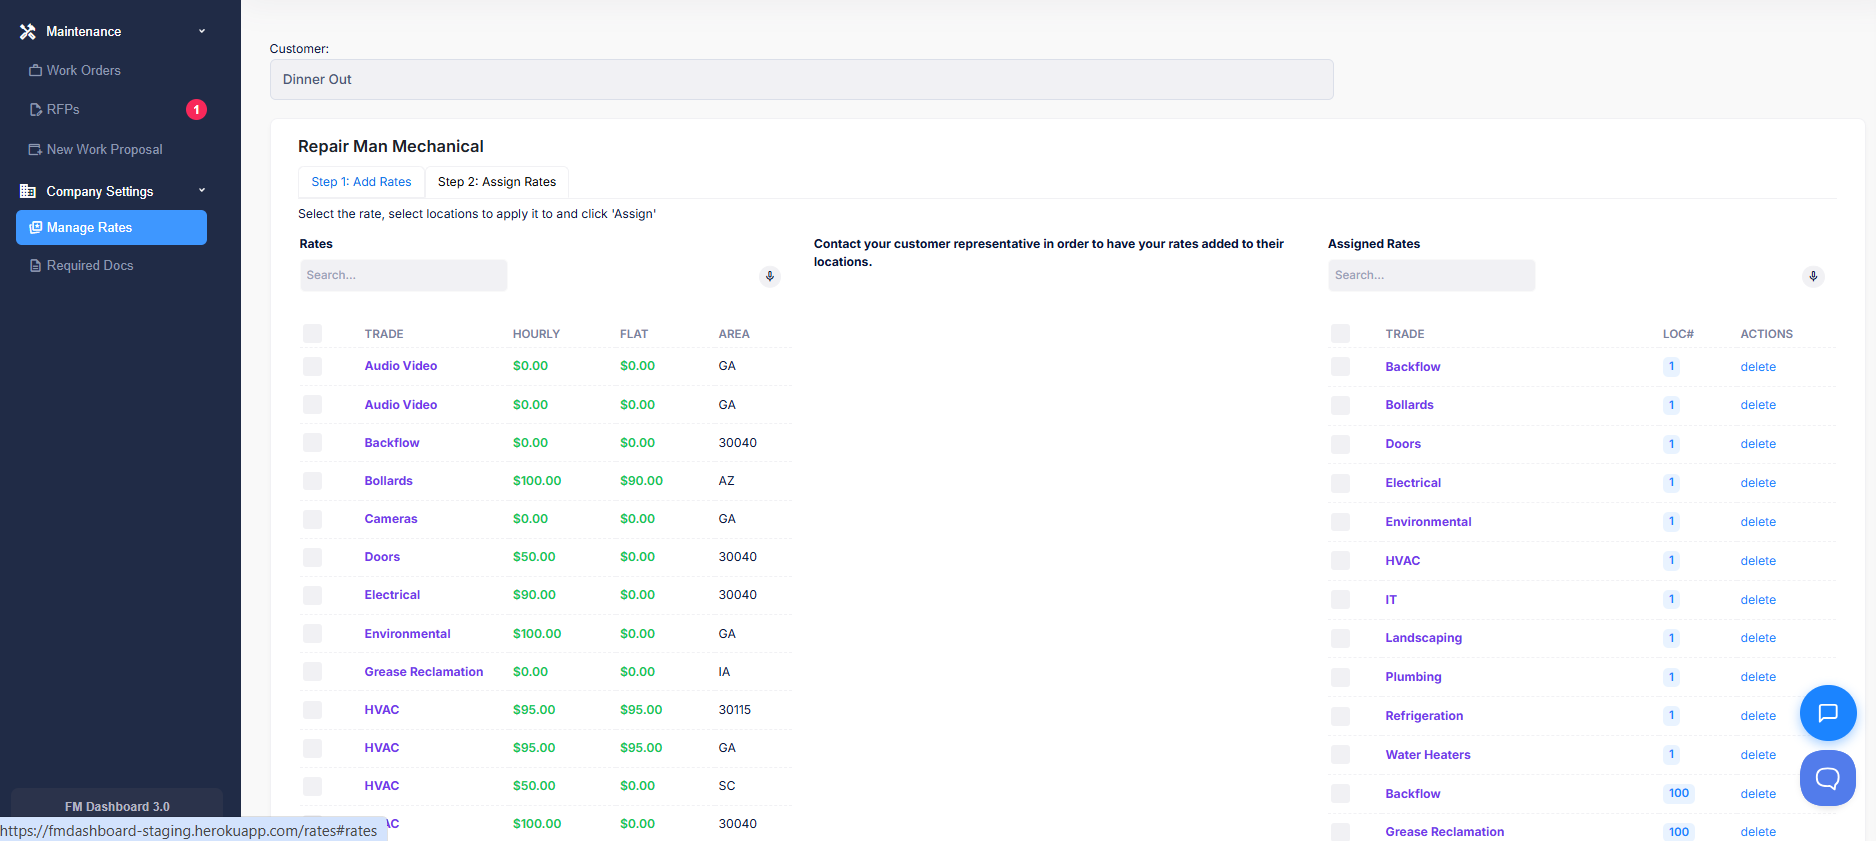
Task: Collapse the Company Settings section
Action: 202,191
